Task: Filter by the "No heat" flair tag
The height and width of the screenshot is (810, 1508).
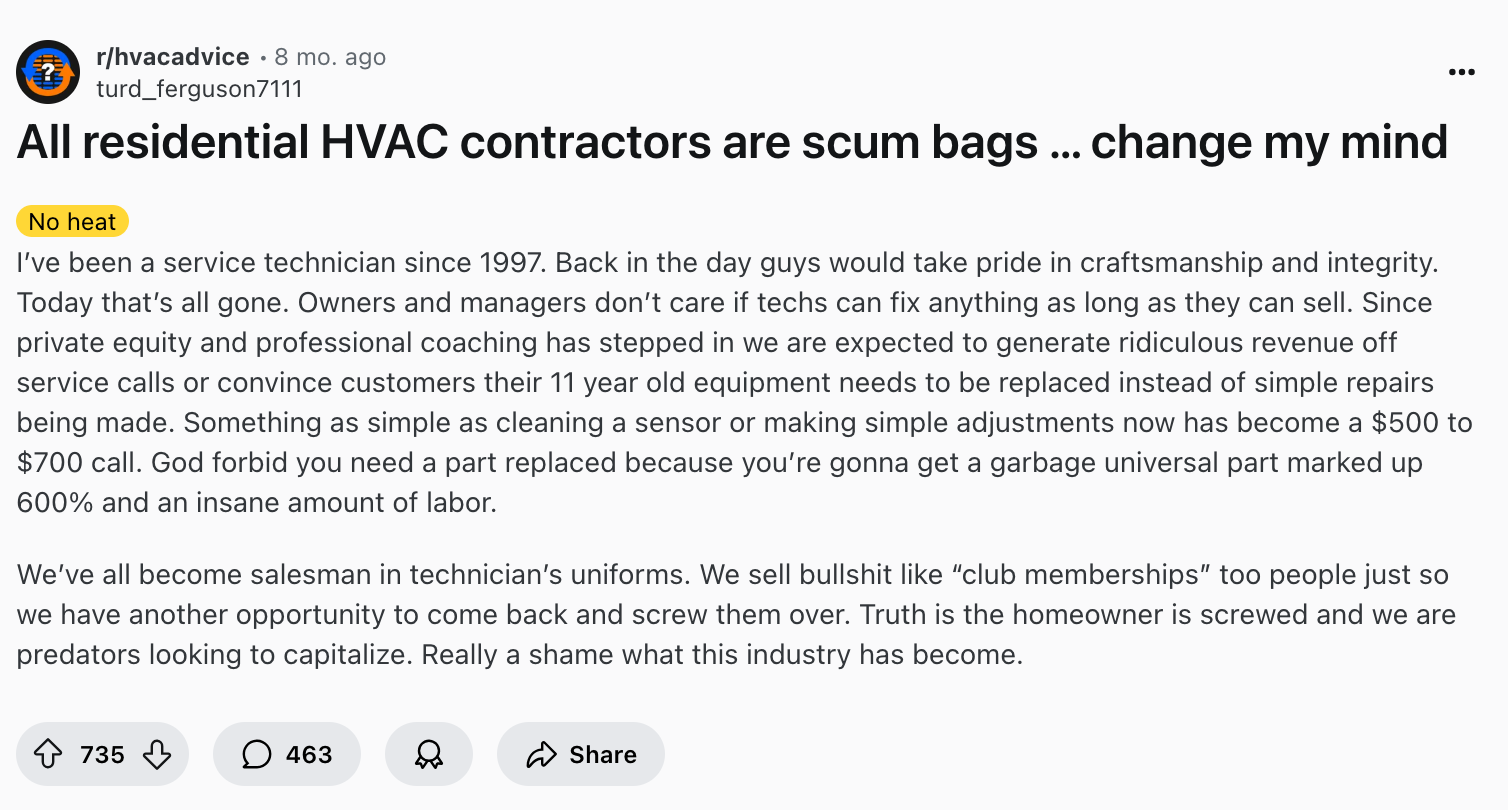Action: (72, 221)
